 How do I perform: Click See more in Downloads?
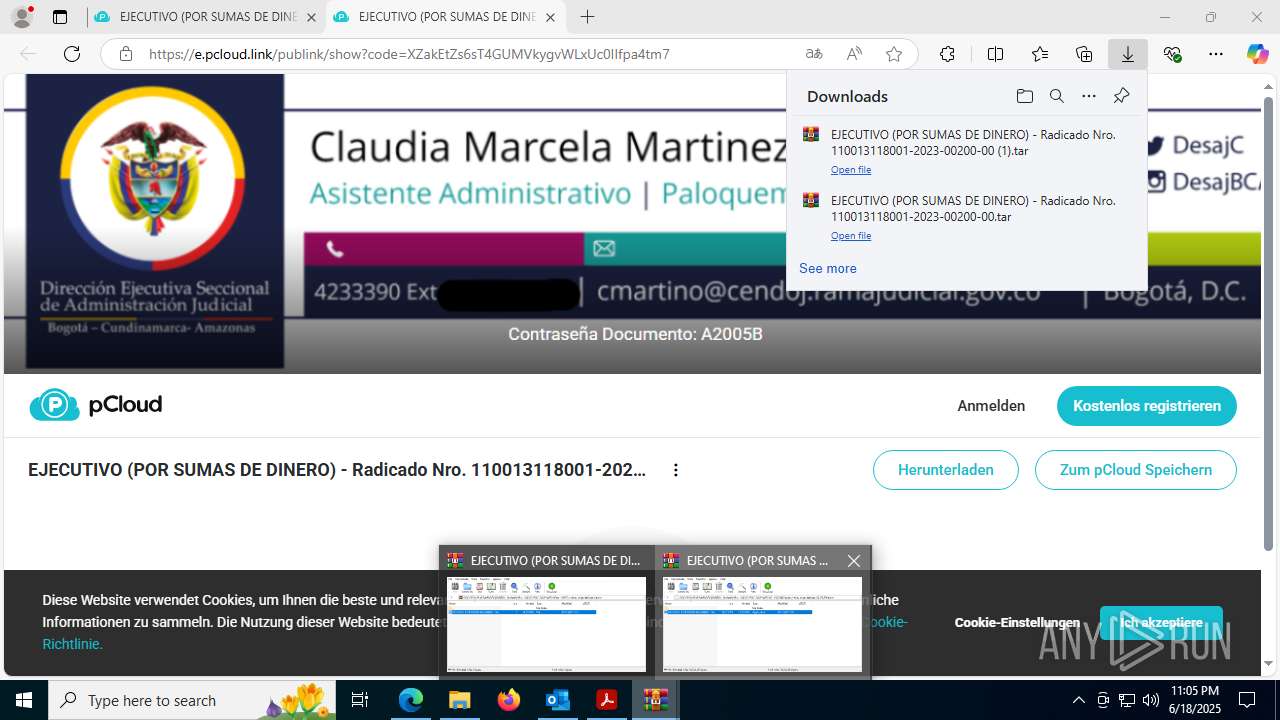click(x=827, y=268)
